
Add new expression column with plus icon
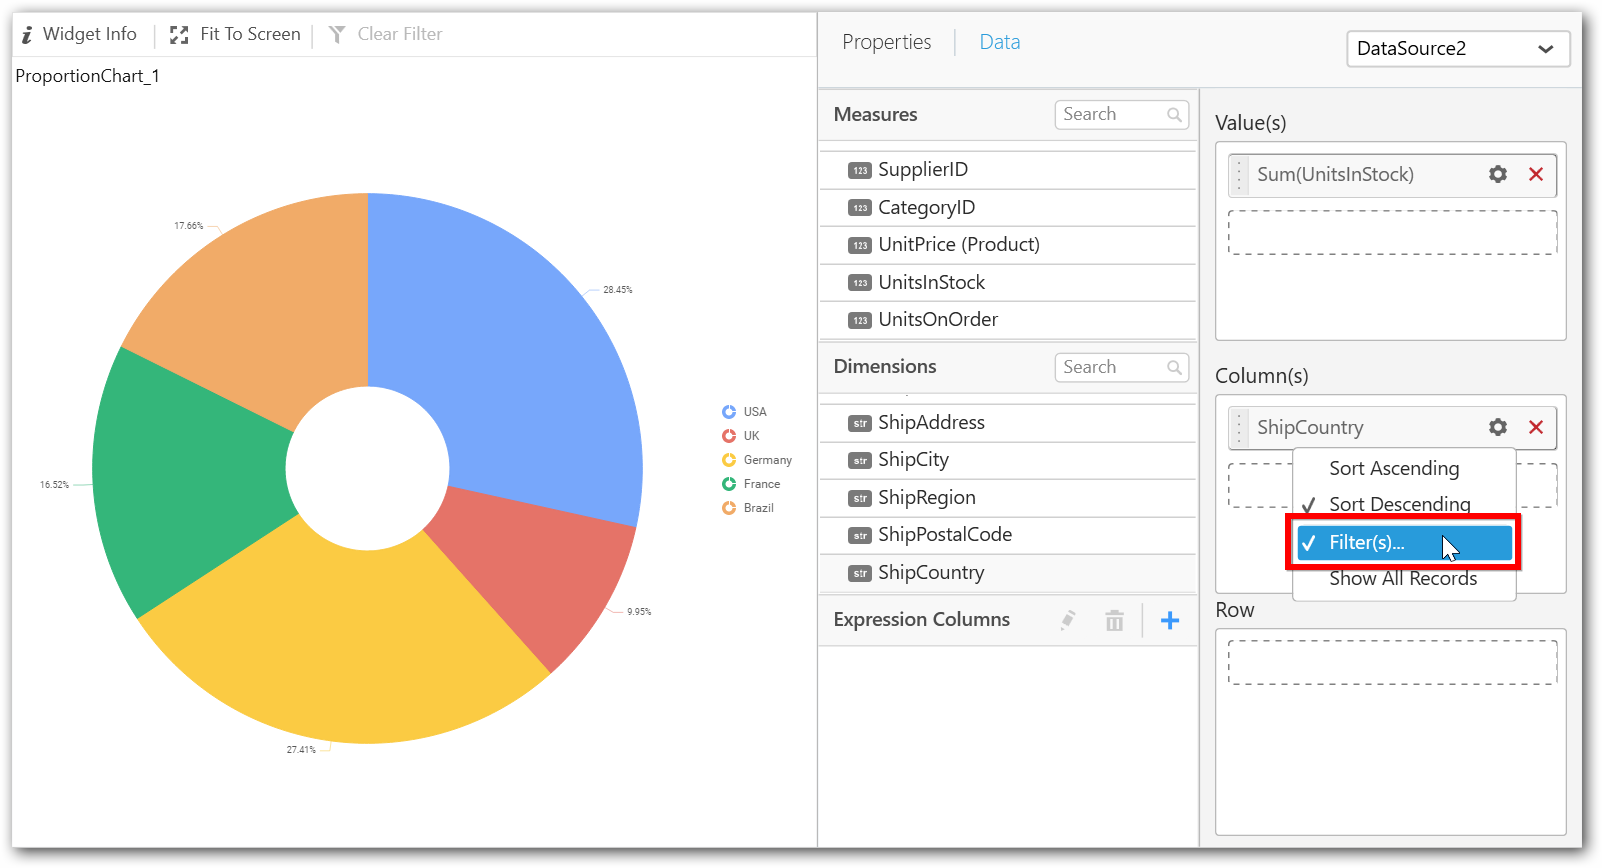coord(1169,621)
